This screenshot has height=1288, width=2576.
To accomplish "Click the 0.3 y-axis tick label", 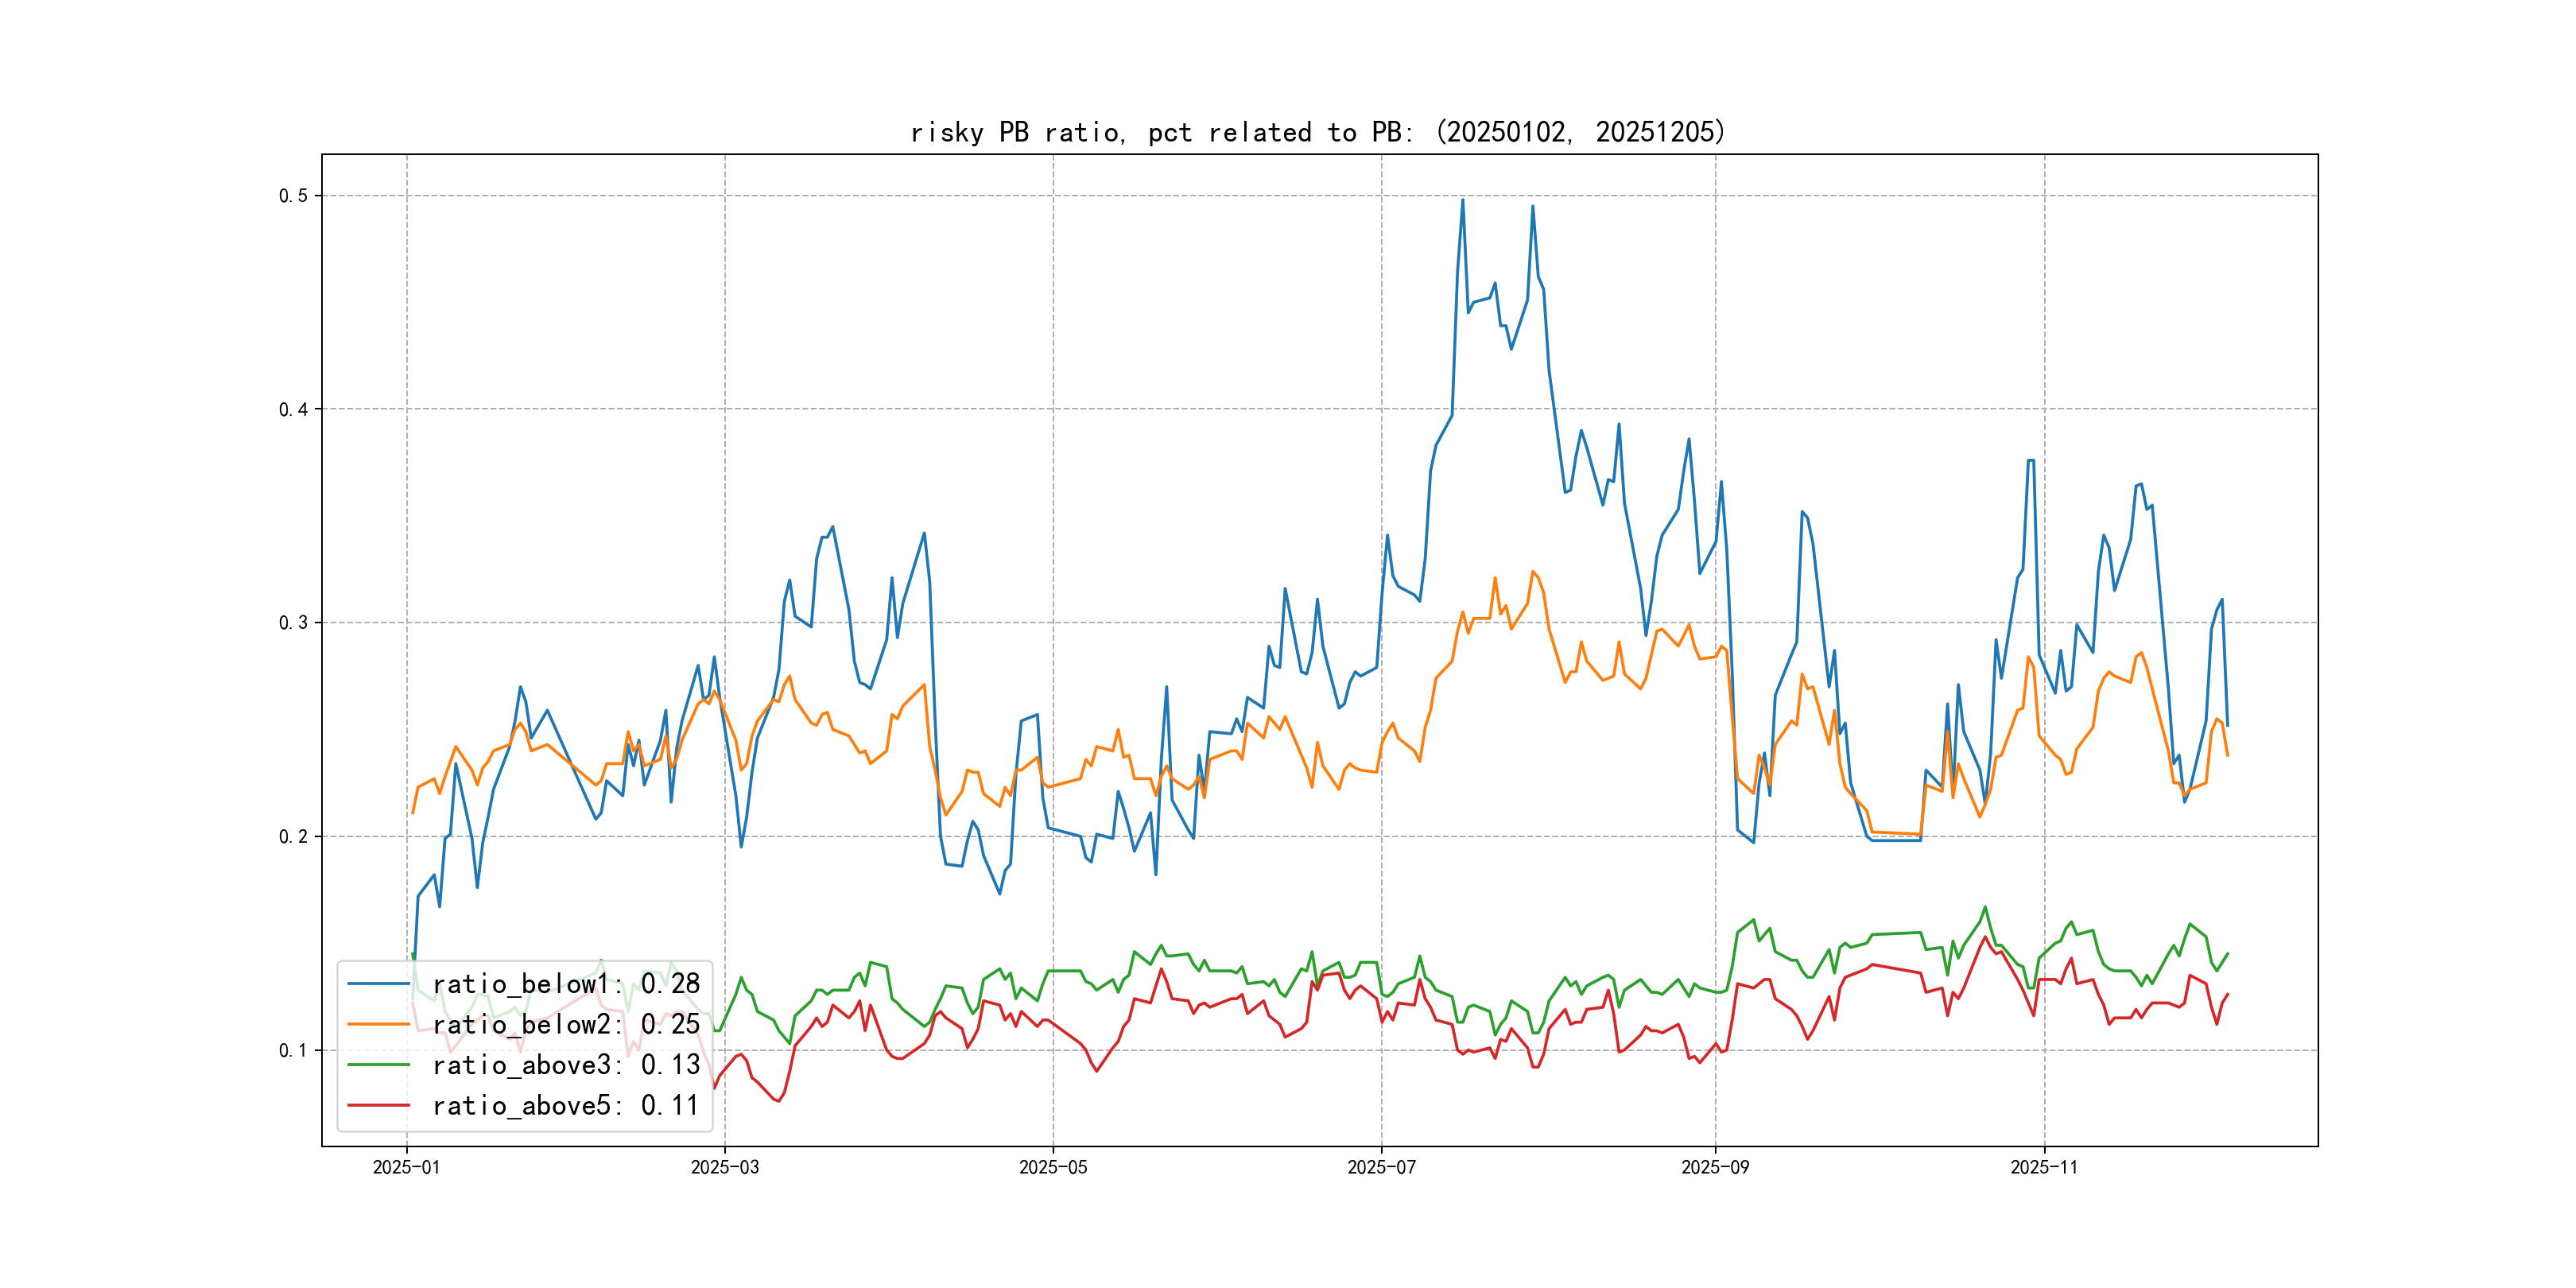I will pos(293,623).
